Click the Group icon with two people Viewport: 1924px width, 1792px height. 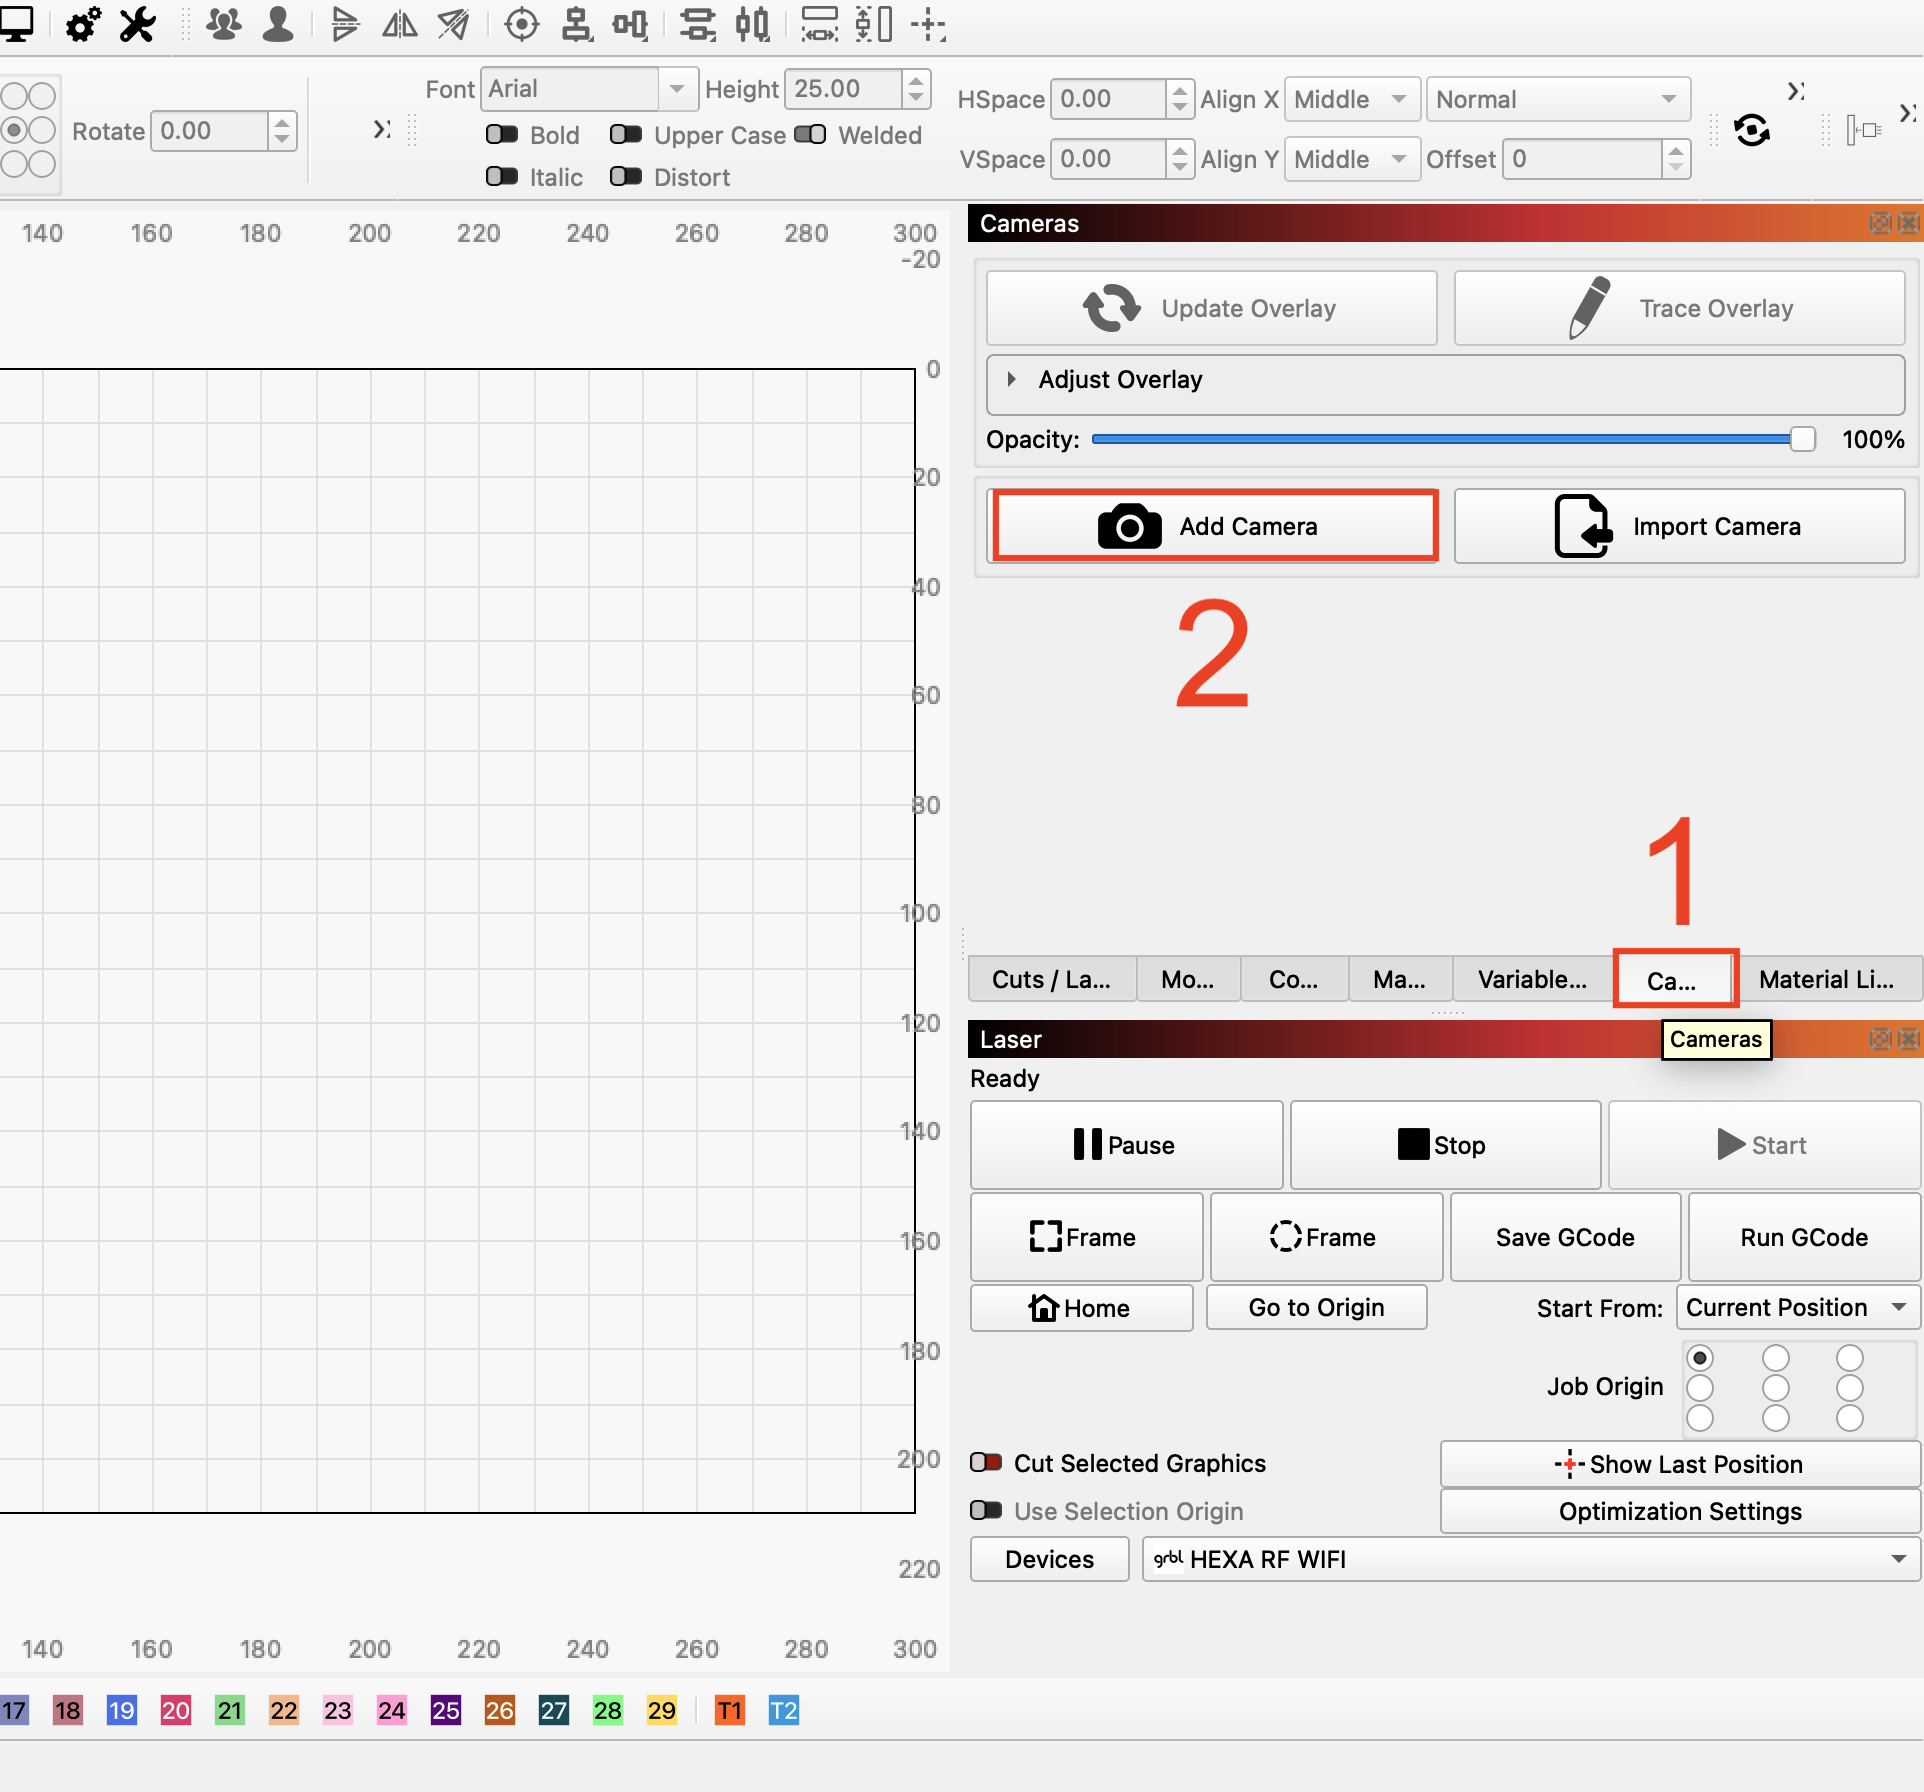pyautogui.click(x=223, y=24)
